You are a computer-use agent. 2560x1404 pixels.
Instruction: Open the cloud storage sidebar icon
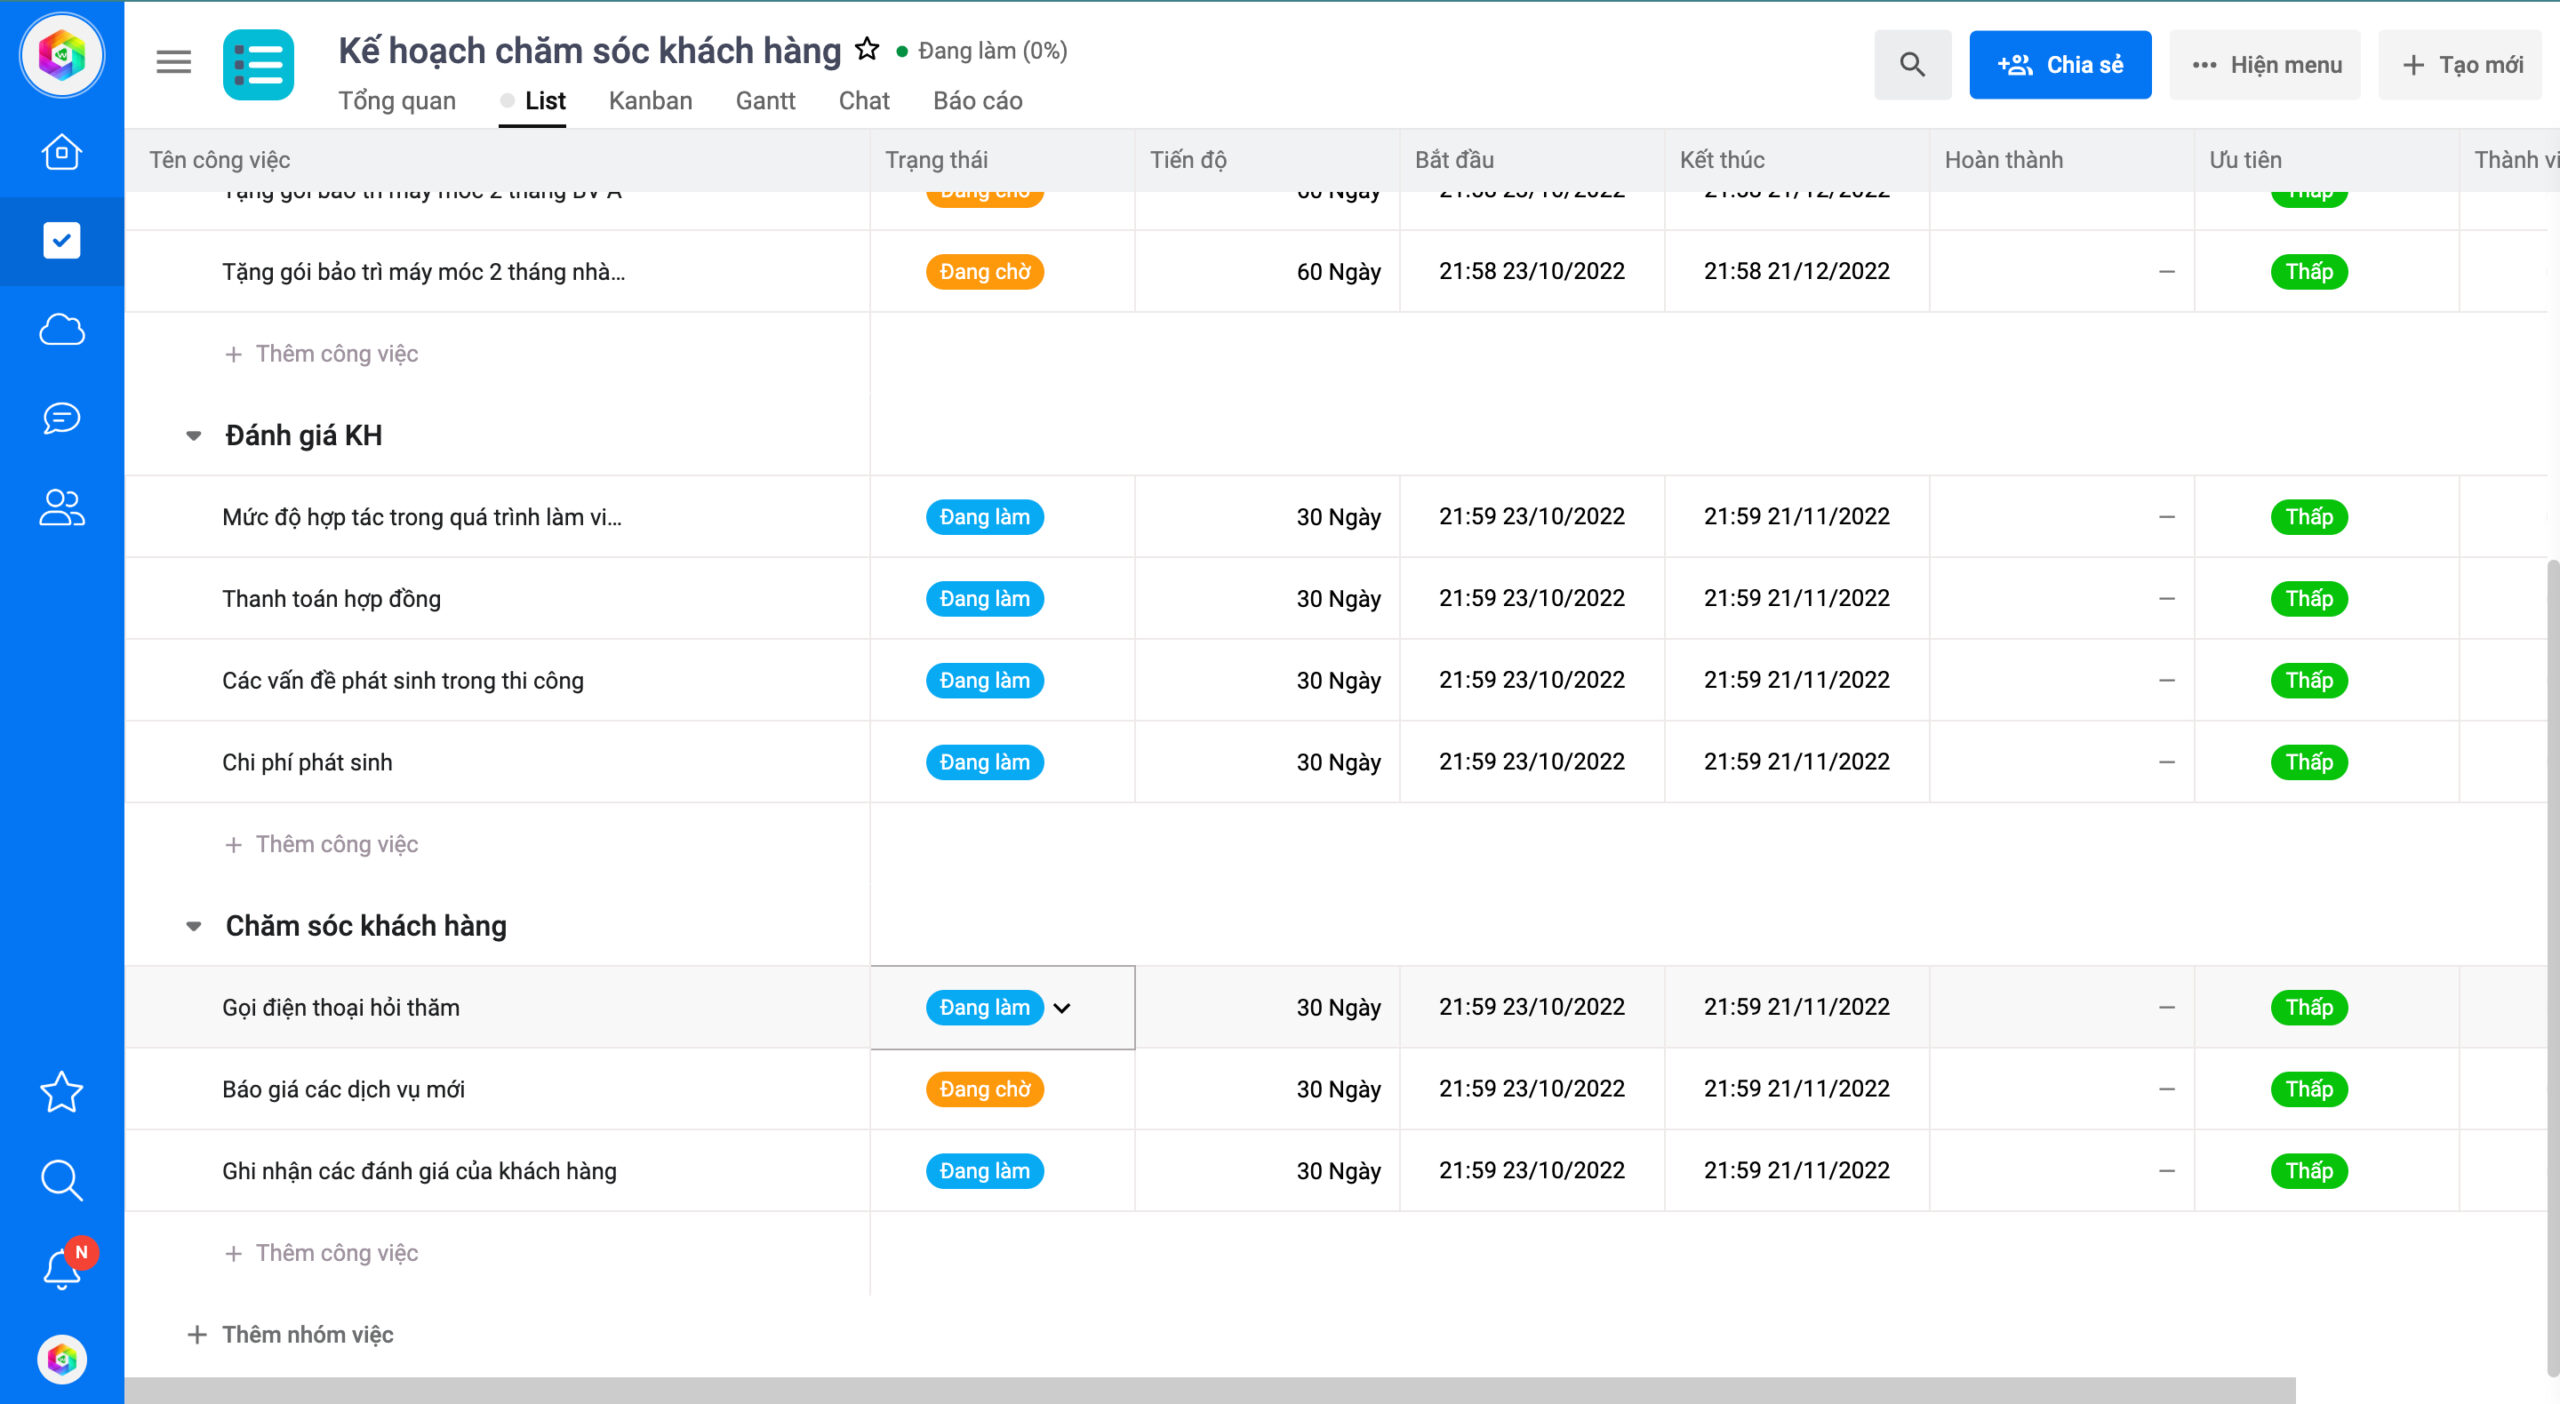pyautogui.click(x=62, y=329)
